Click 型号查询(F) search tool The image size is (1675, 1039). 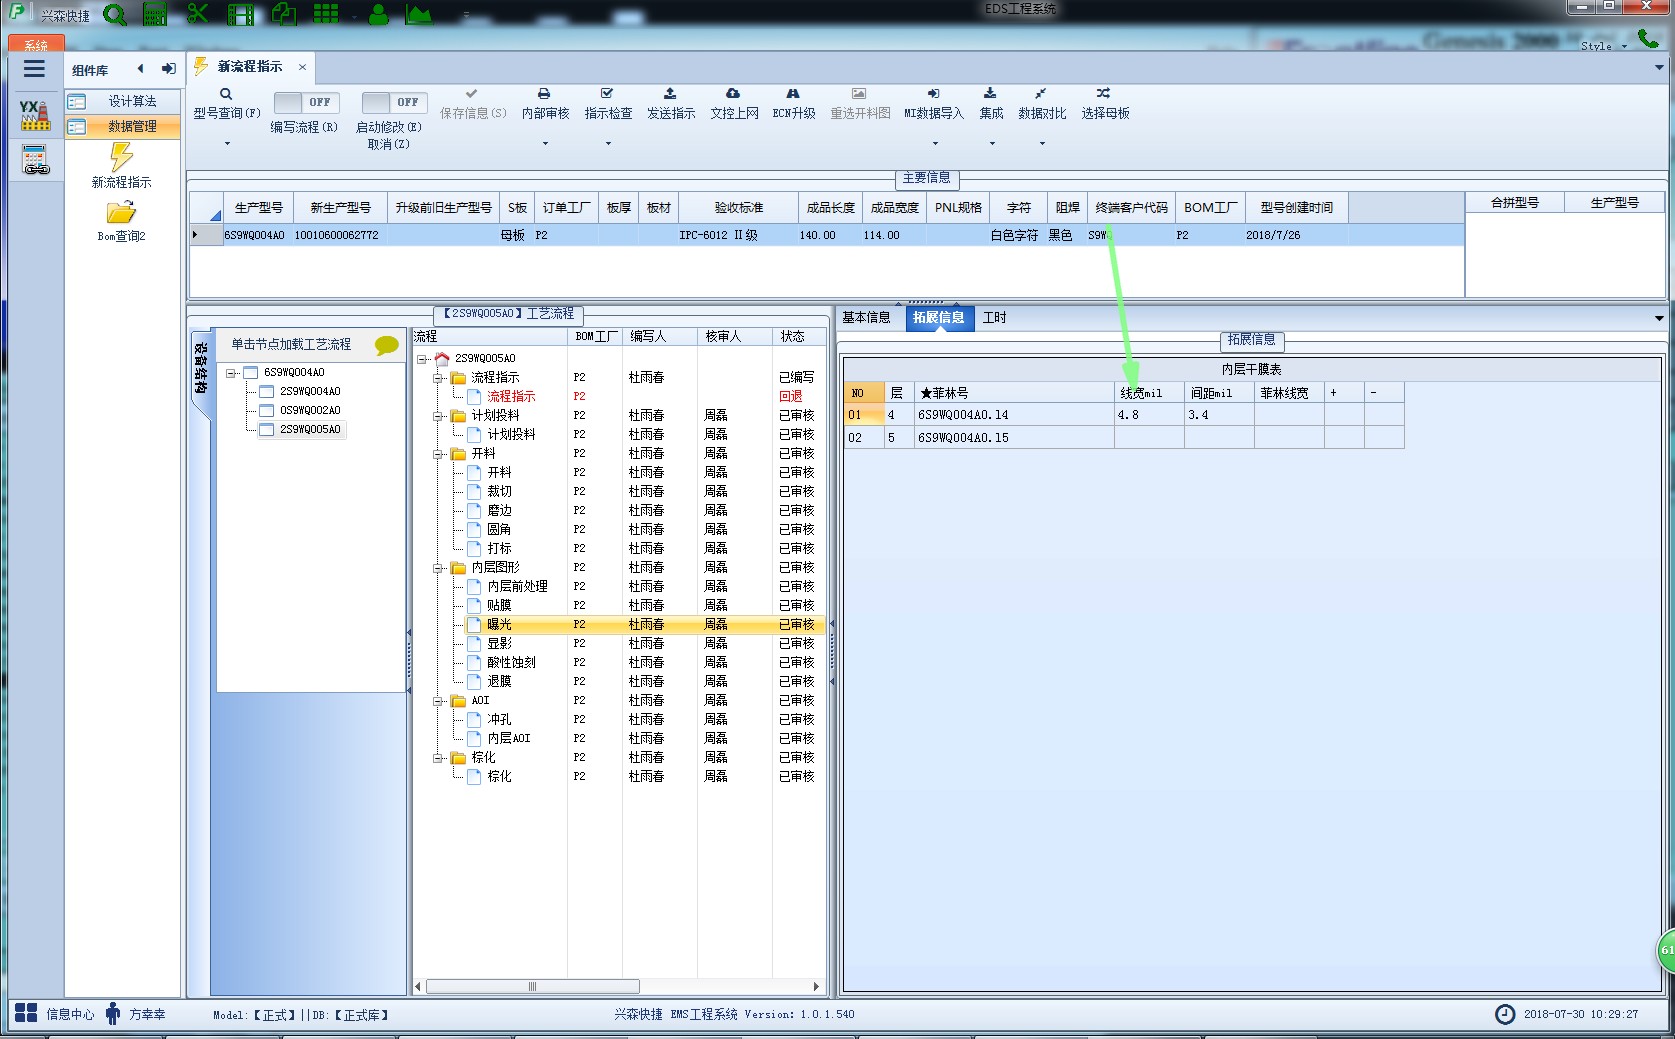[226, 103]
